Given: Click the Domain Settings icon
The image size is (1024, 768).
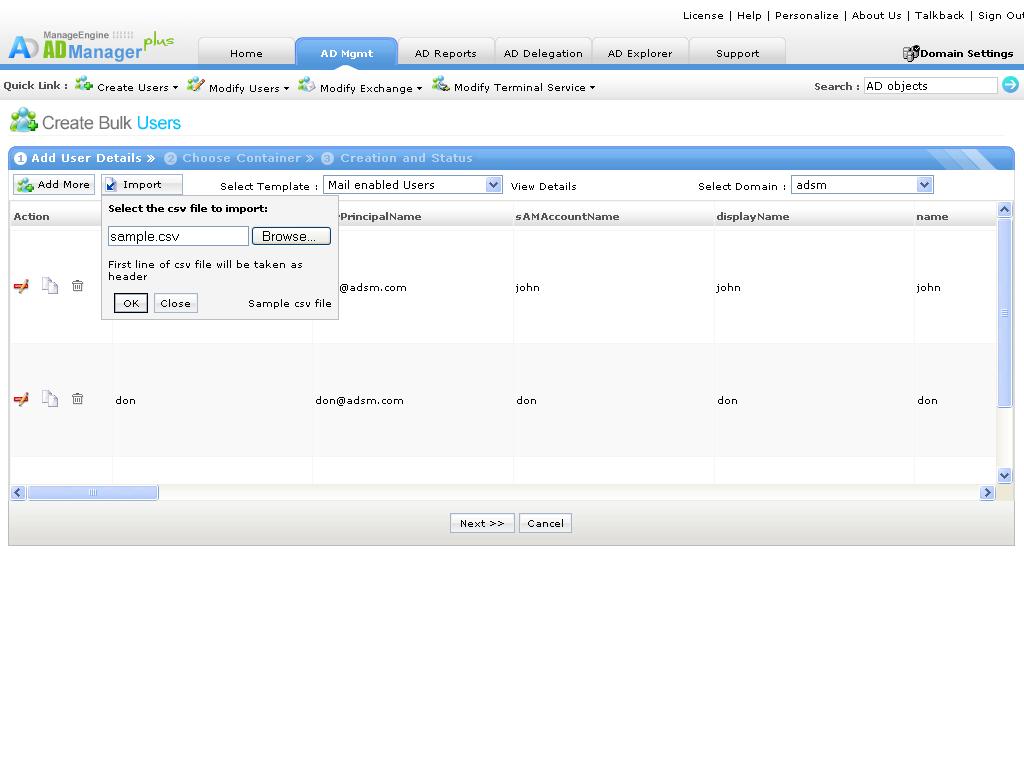Looking at the screenshot, I should 910,53.
